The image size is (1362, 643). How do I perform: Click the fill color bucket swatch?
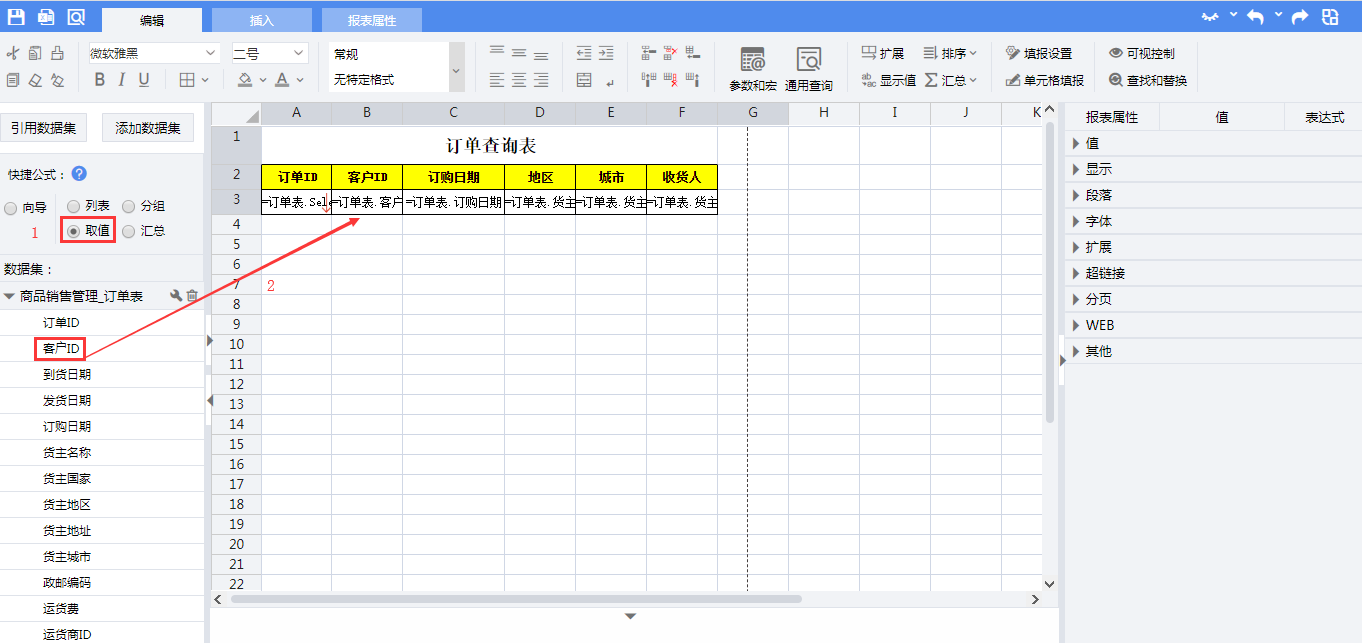pos(245,80)
